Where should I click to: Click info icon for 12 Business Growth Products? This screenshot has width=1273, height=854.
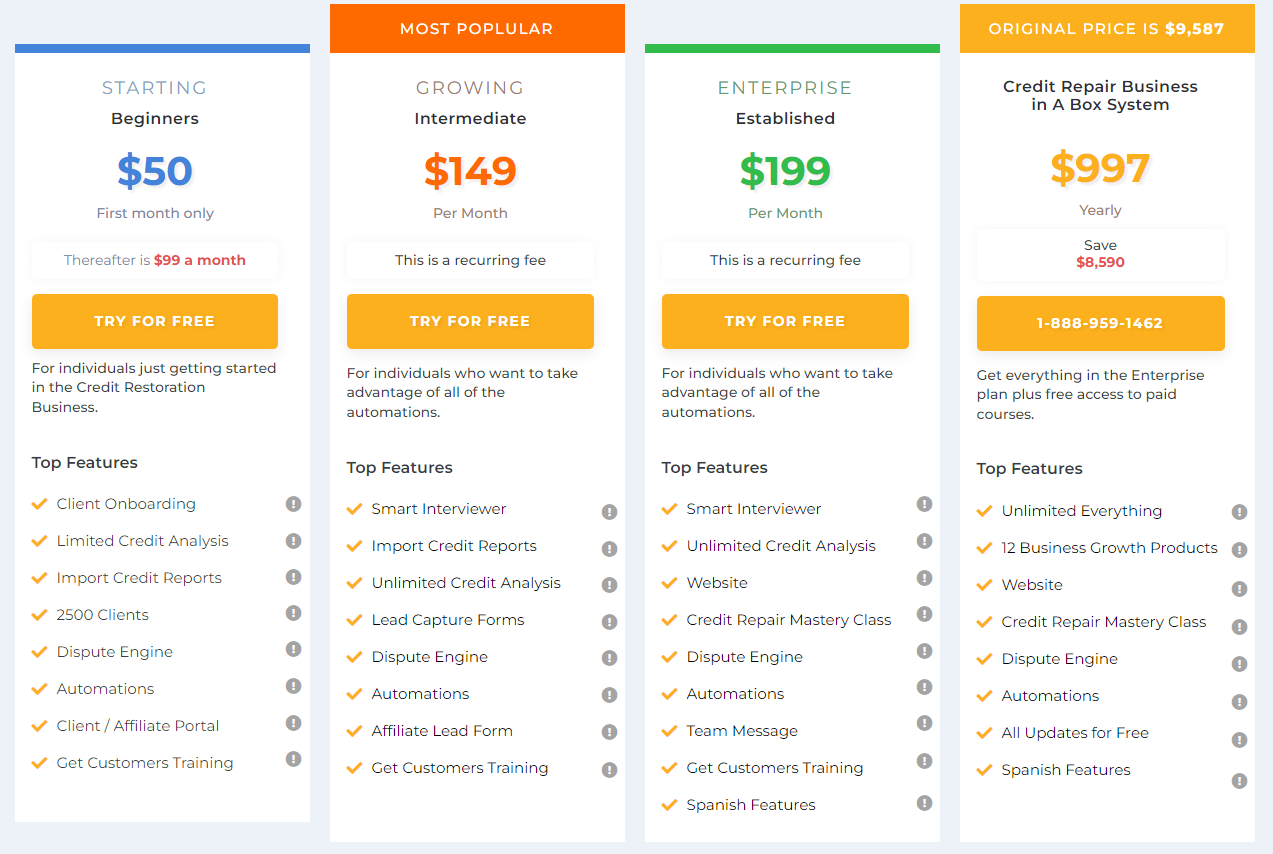click(1239, 550)
